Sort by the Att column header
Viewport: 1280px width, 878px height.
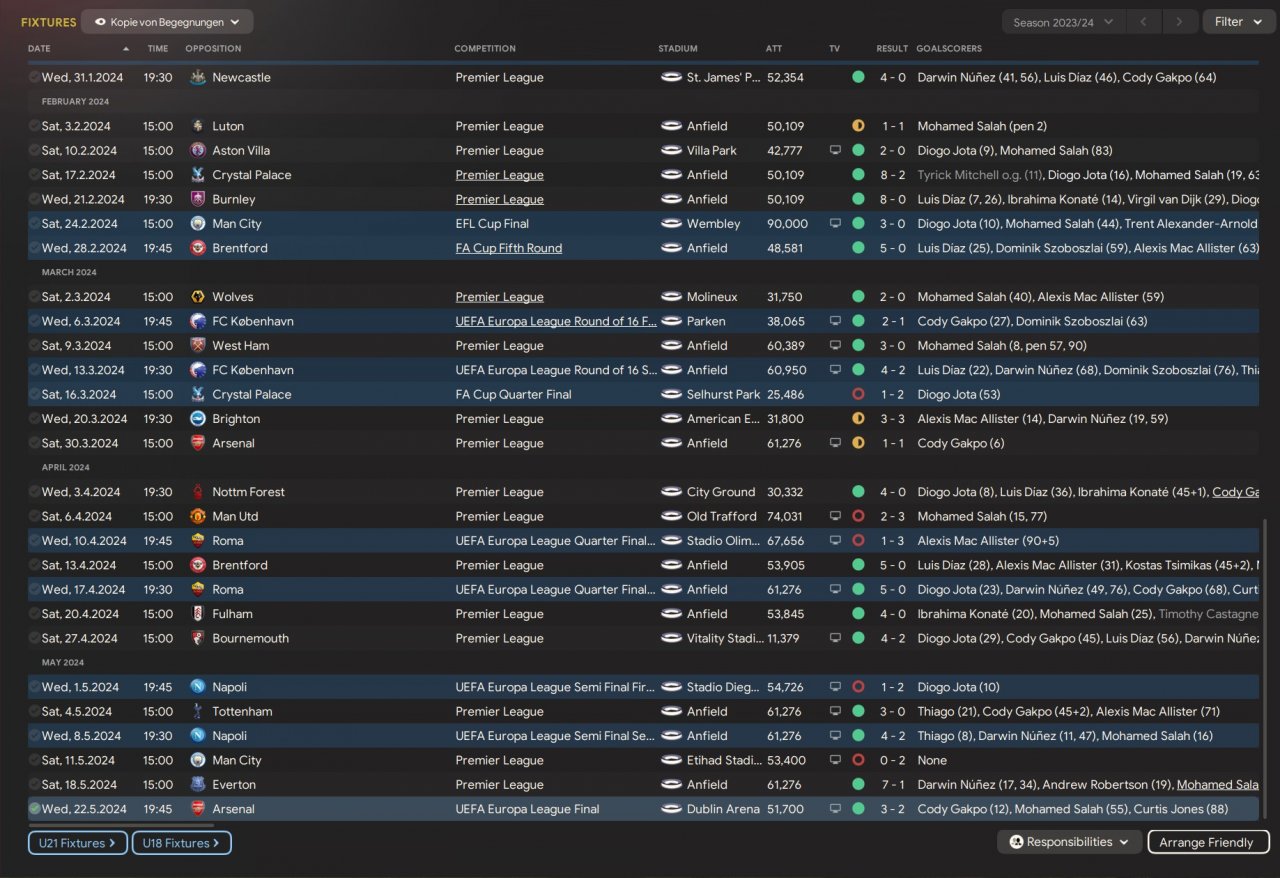pos(774,49)
